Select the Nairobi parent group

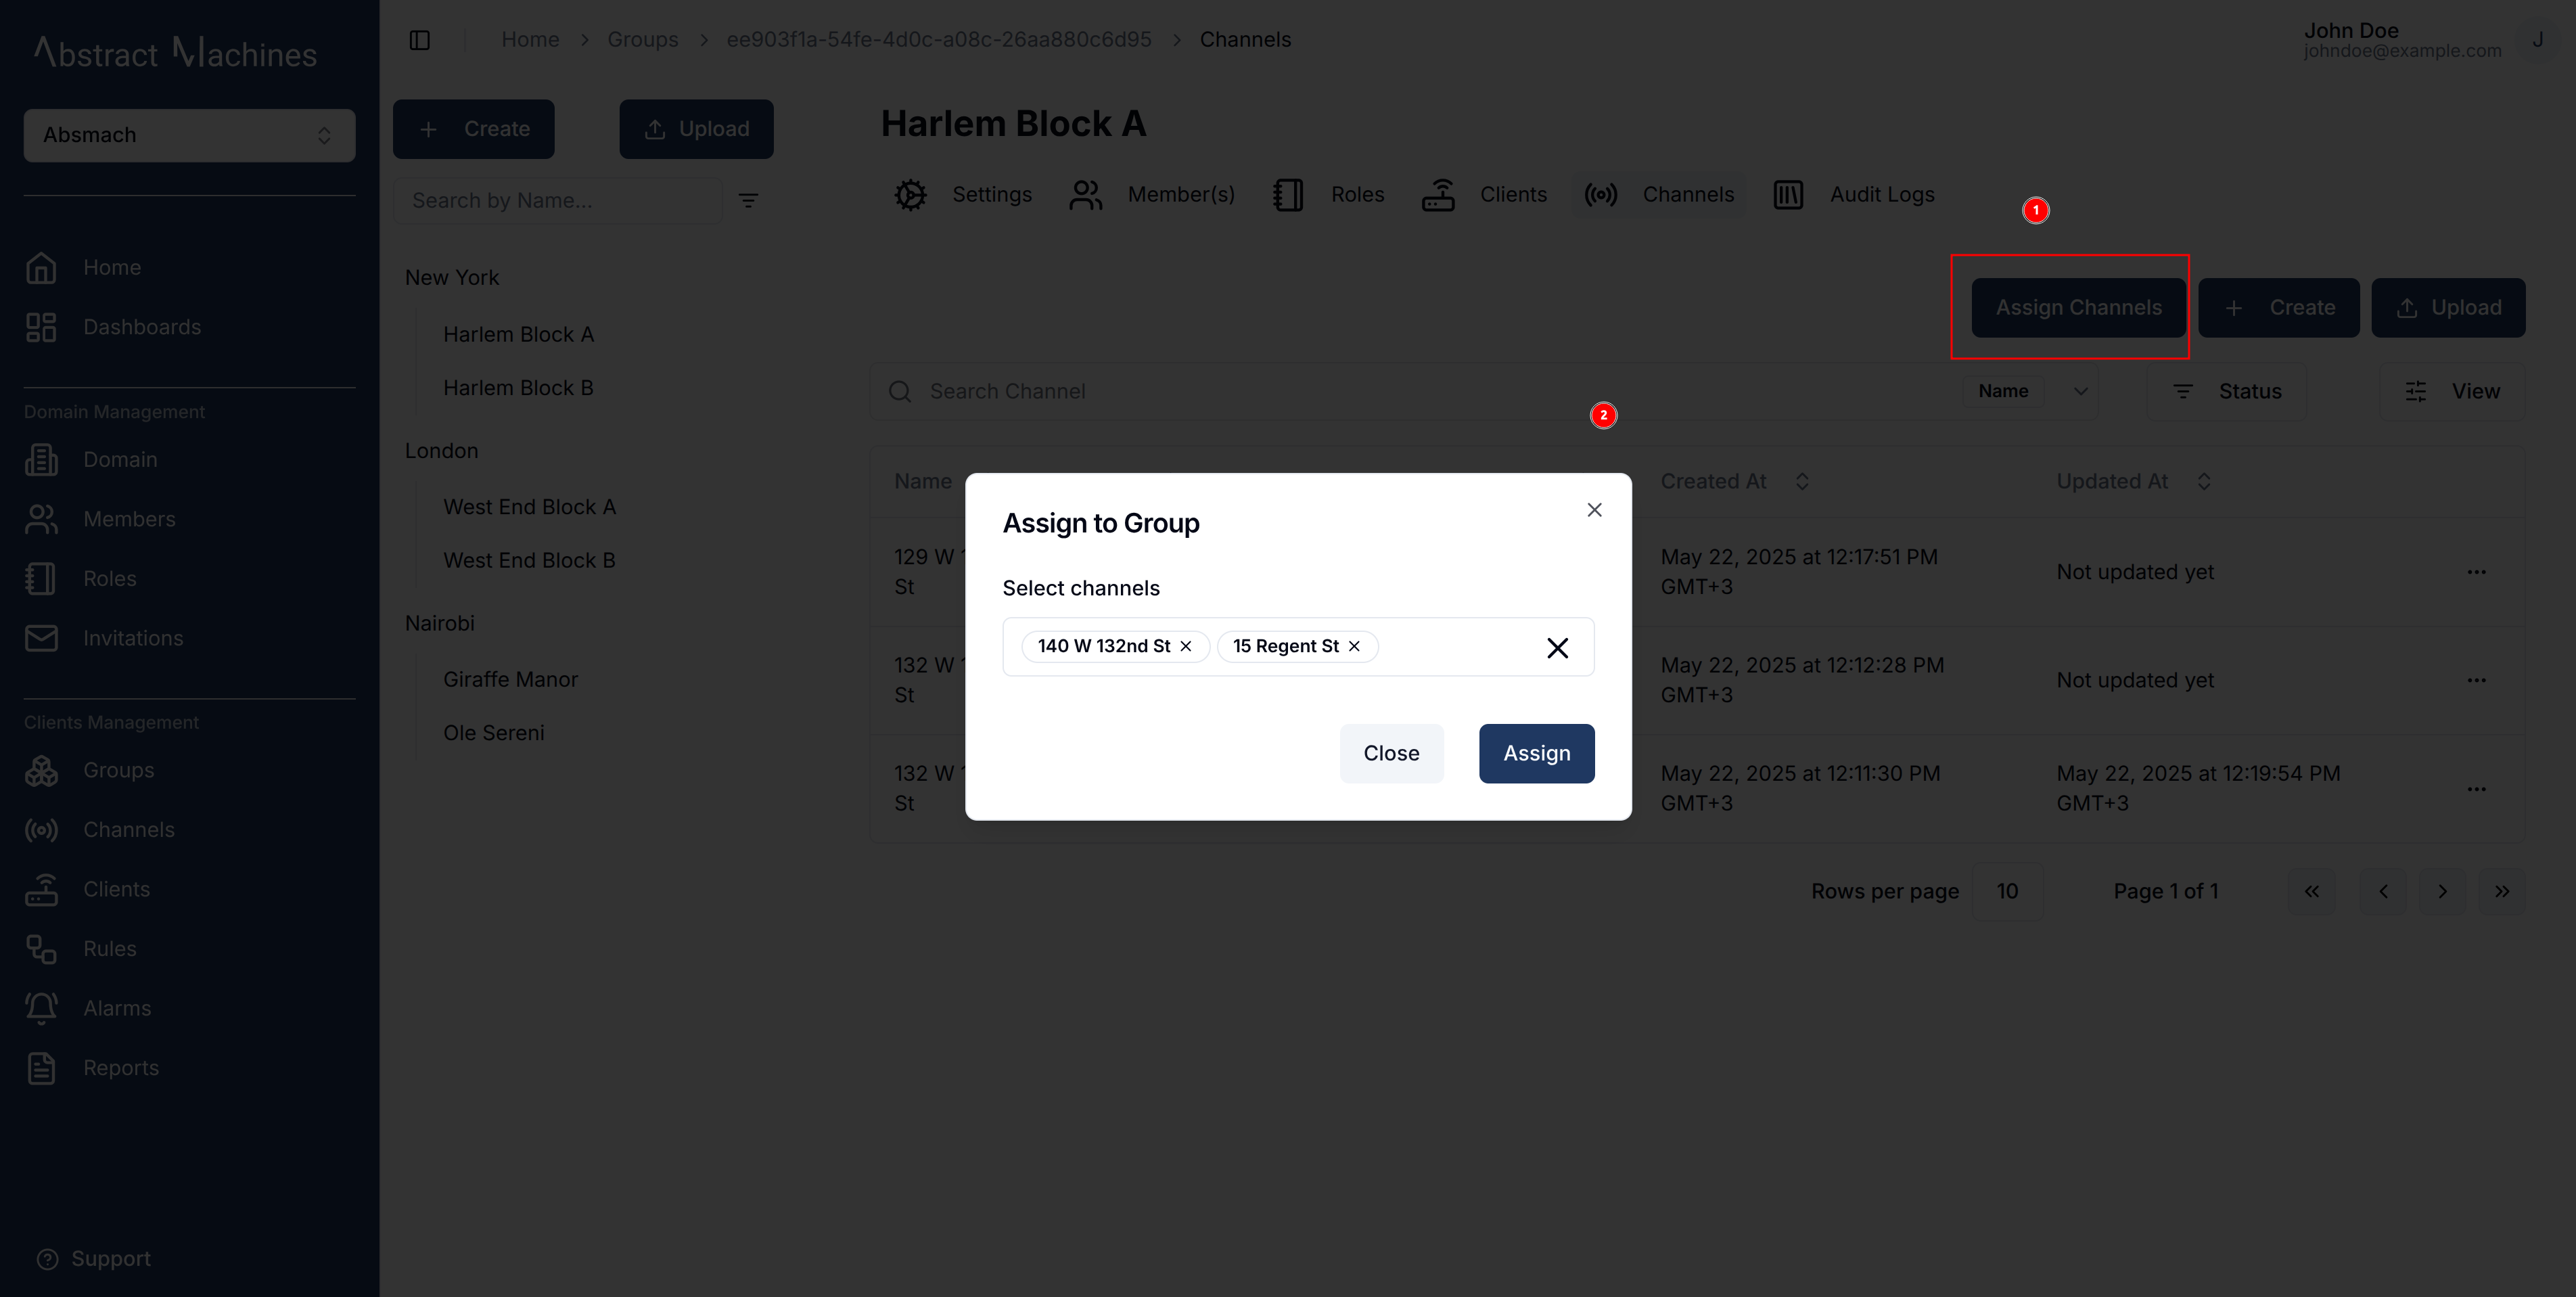tap(439, 623)
